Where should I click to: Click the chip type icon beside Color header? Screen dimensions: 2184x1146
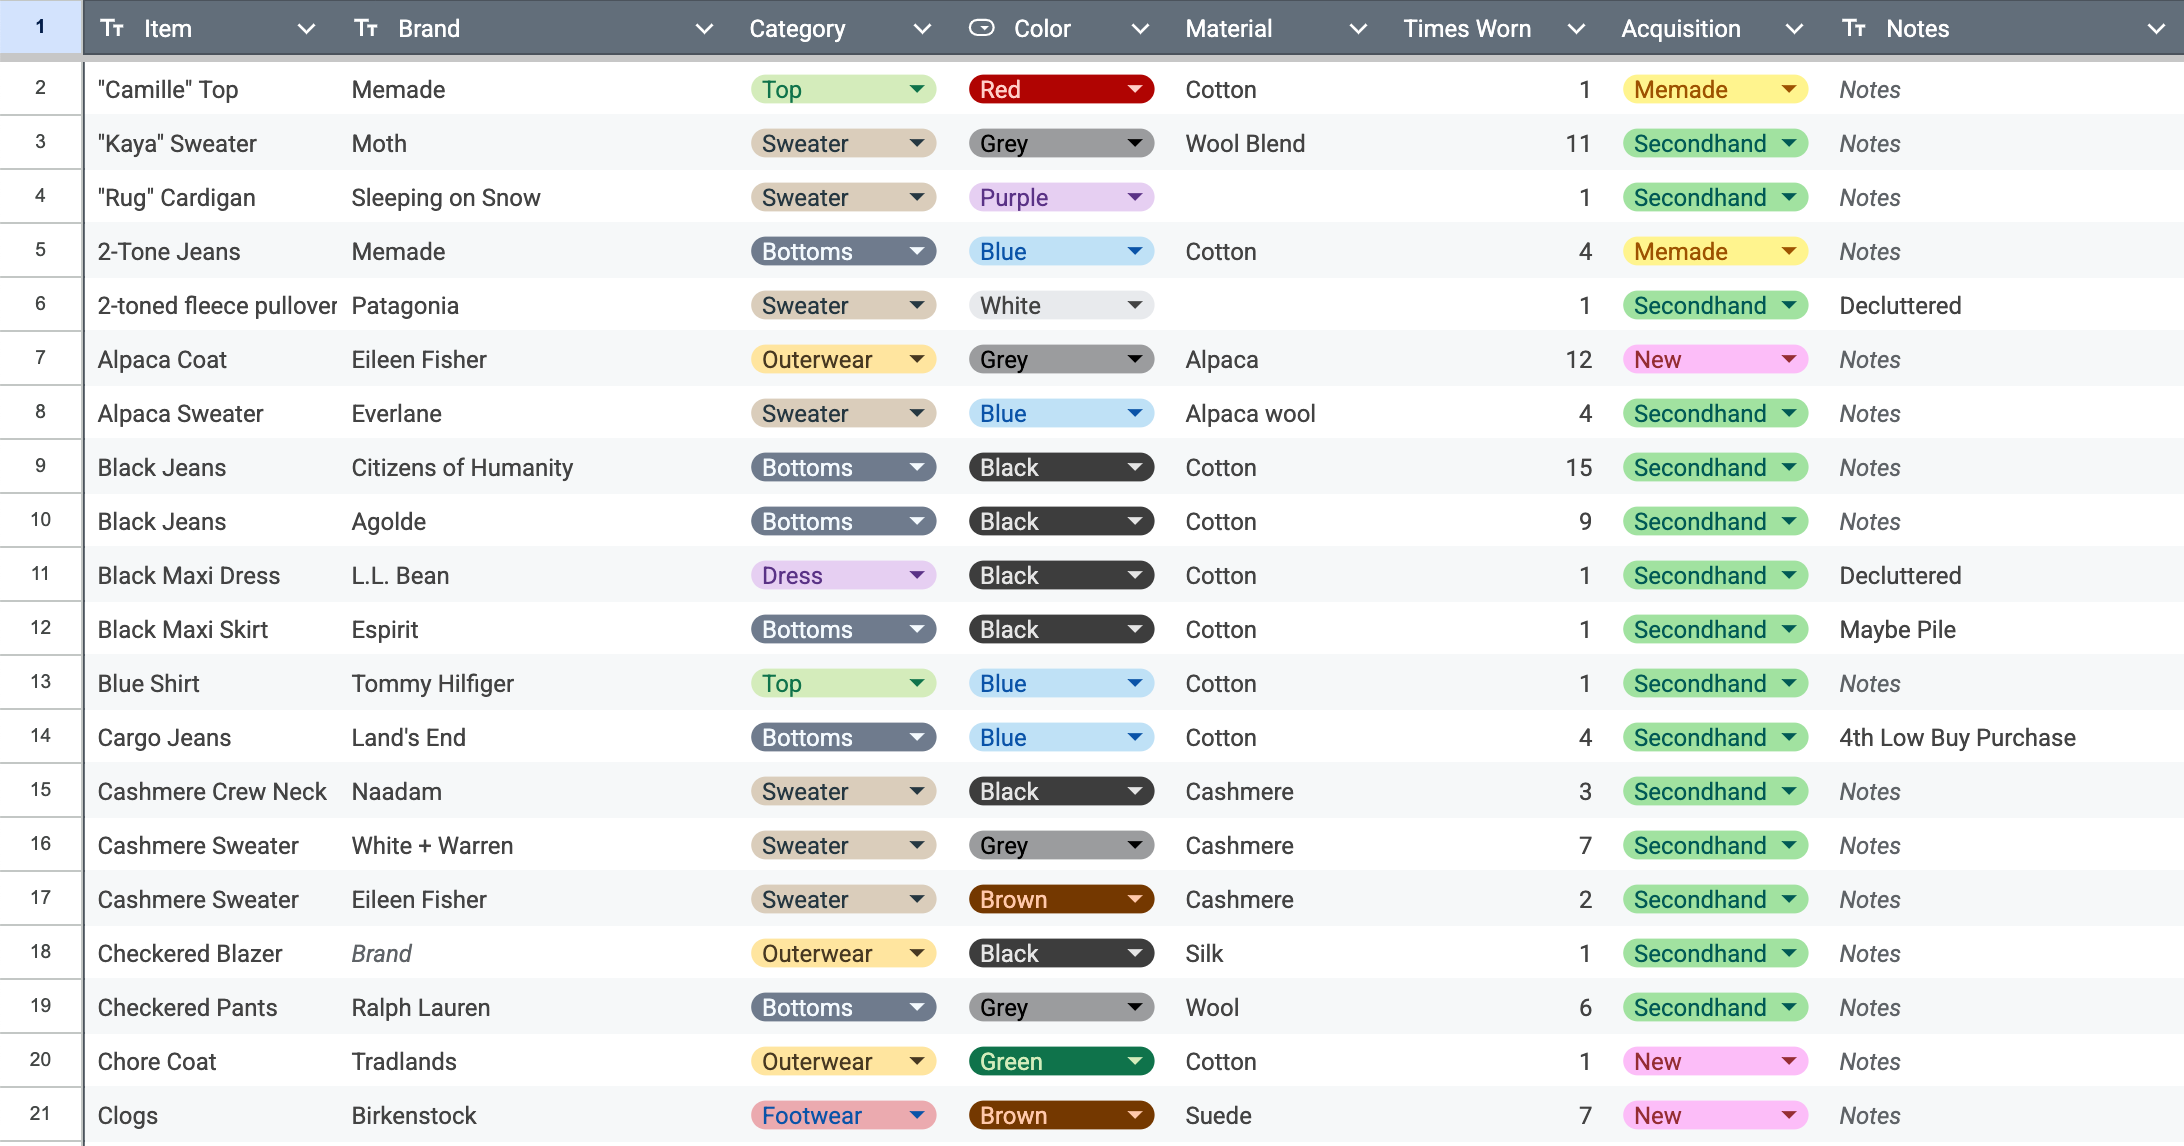pyautogui.click(x=982, y=28)
